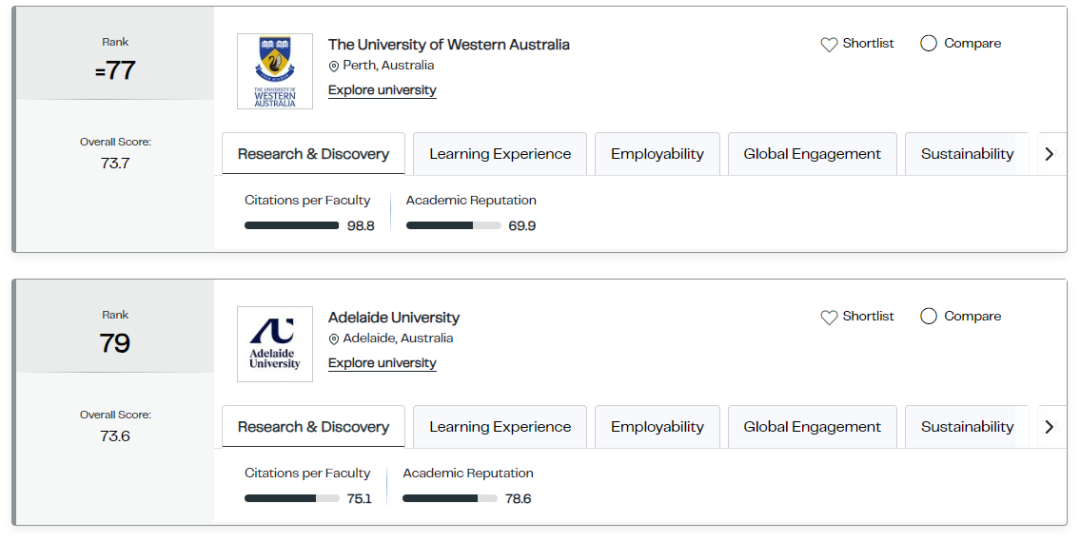Screen dimensions: 1080x542
Task: Click the location pin icon beside Perth, Australia
Action: 333,66
